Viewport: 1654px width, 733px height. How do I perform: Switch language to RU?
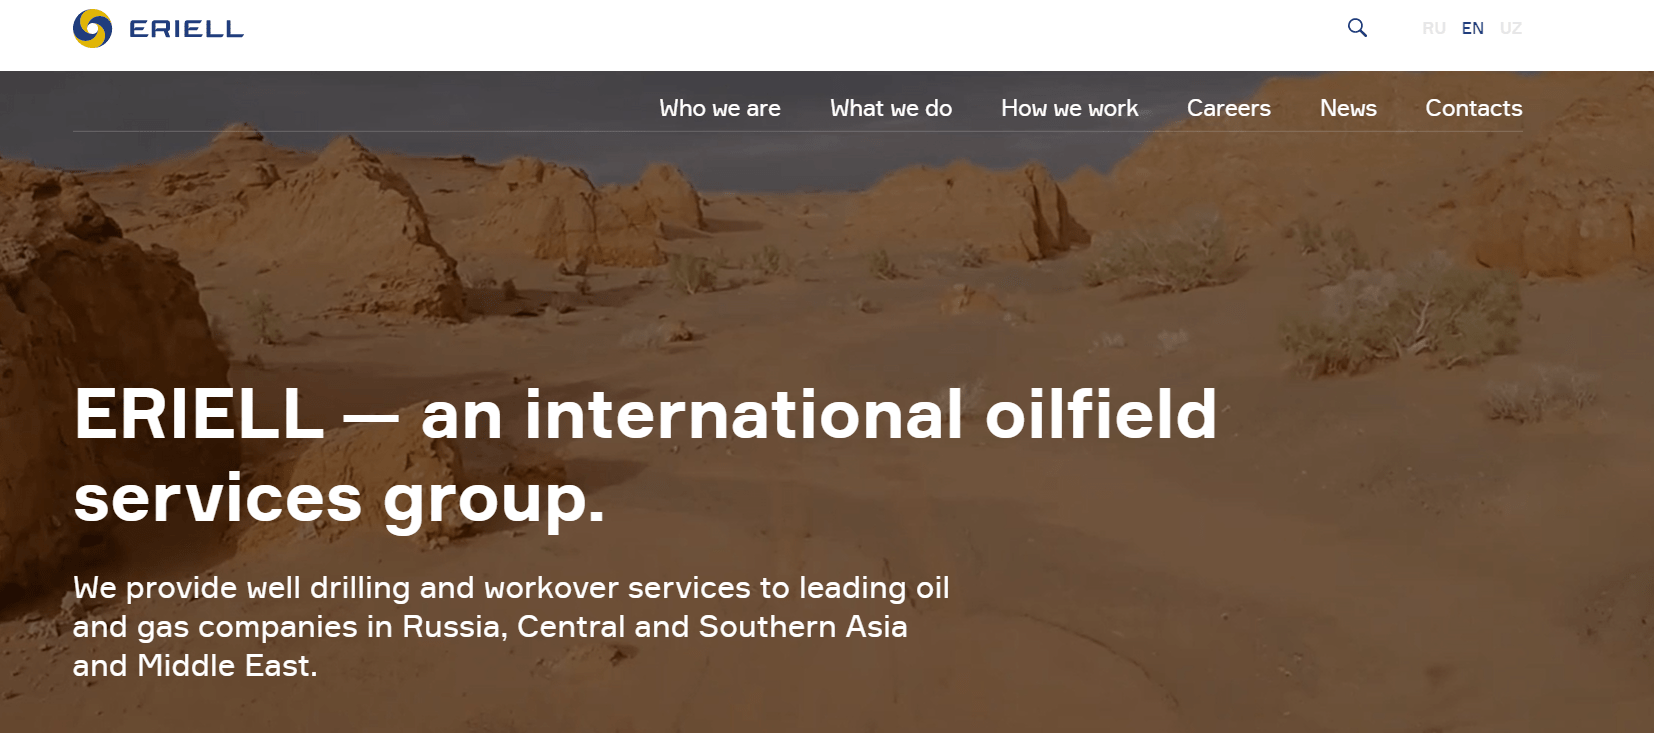click(1434, 28)
